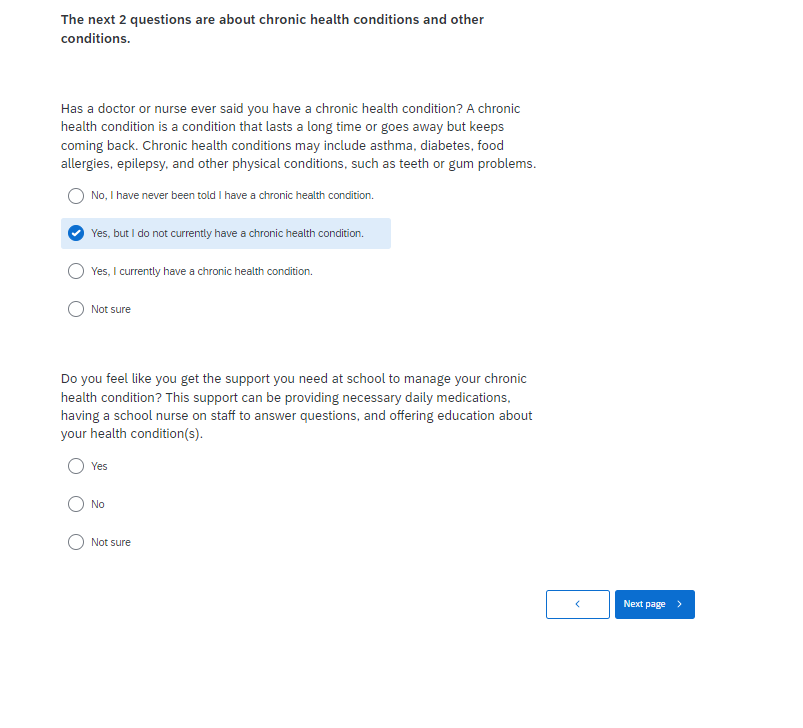The image size is (803, 728).
Task: Click the right chevron on Next page
Action: [680, 604]
